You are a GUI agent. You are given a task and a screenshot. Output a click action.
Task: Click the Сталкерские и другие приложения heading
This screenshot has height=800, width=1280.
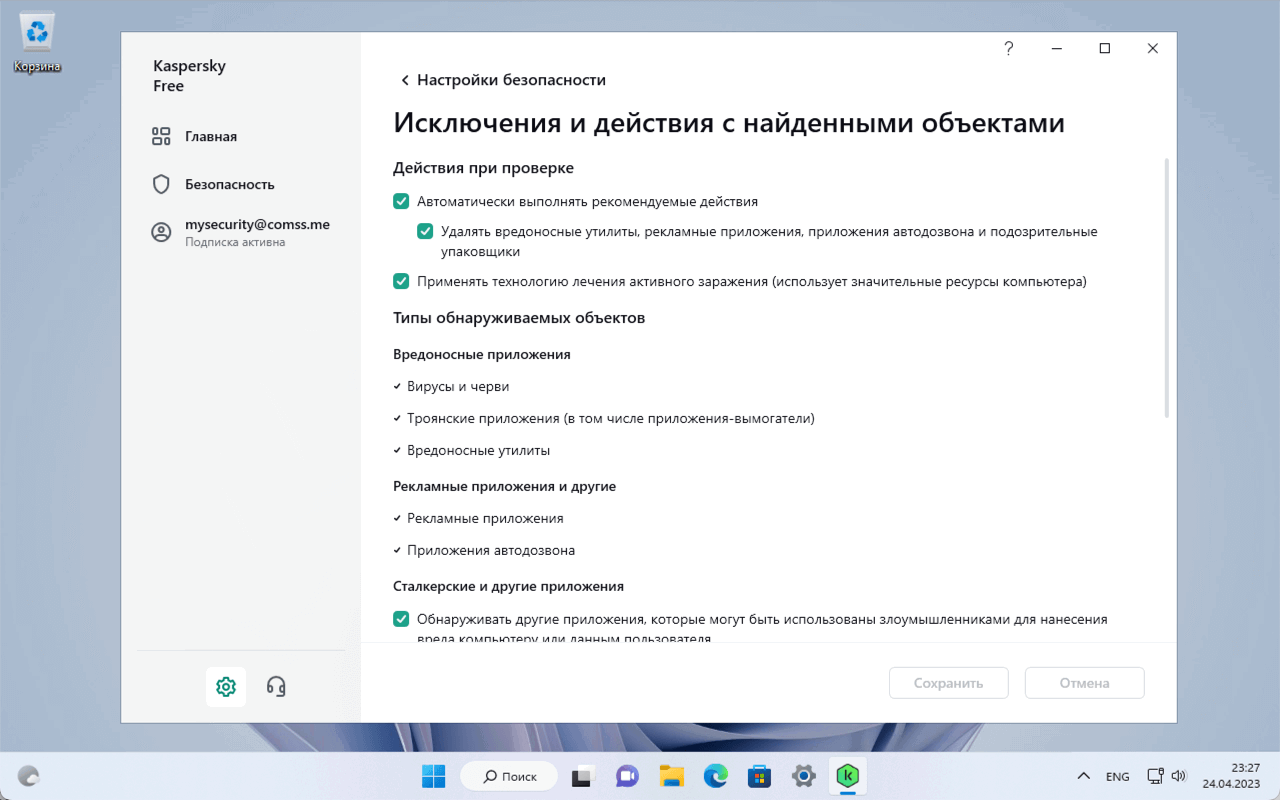click(x=508, y=586)
